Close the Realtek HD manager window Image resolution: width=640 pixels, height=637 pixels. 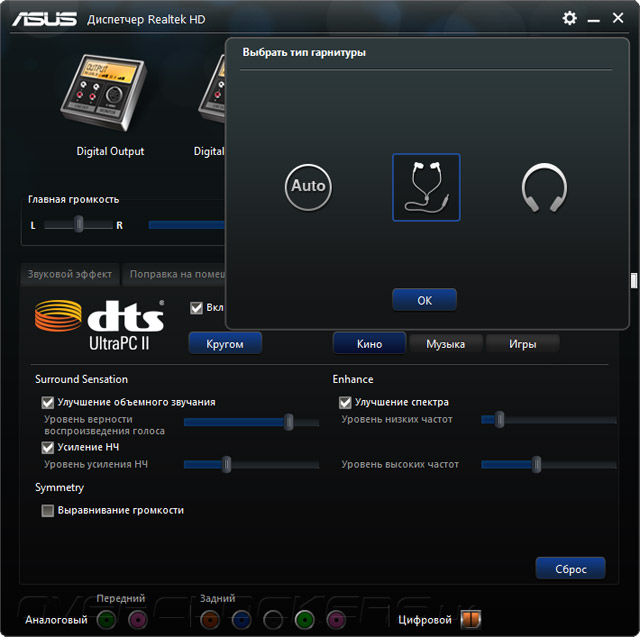tap(618, 18)
